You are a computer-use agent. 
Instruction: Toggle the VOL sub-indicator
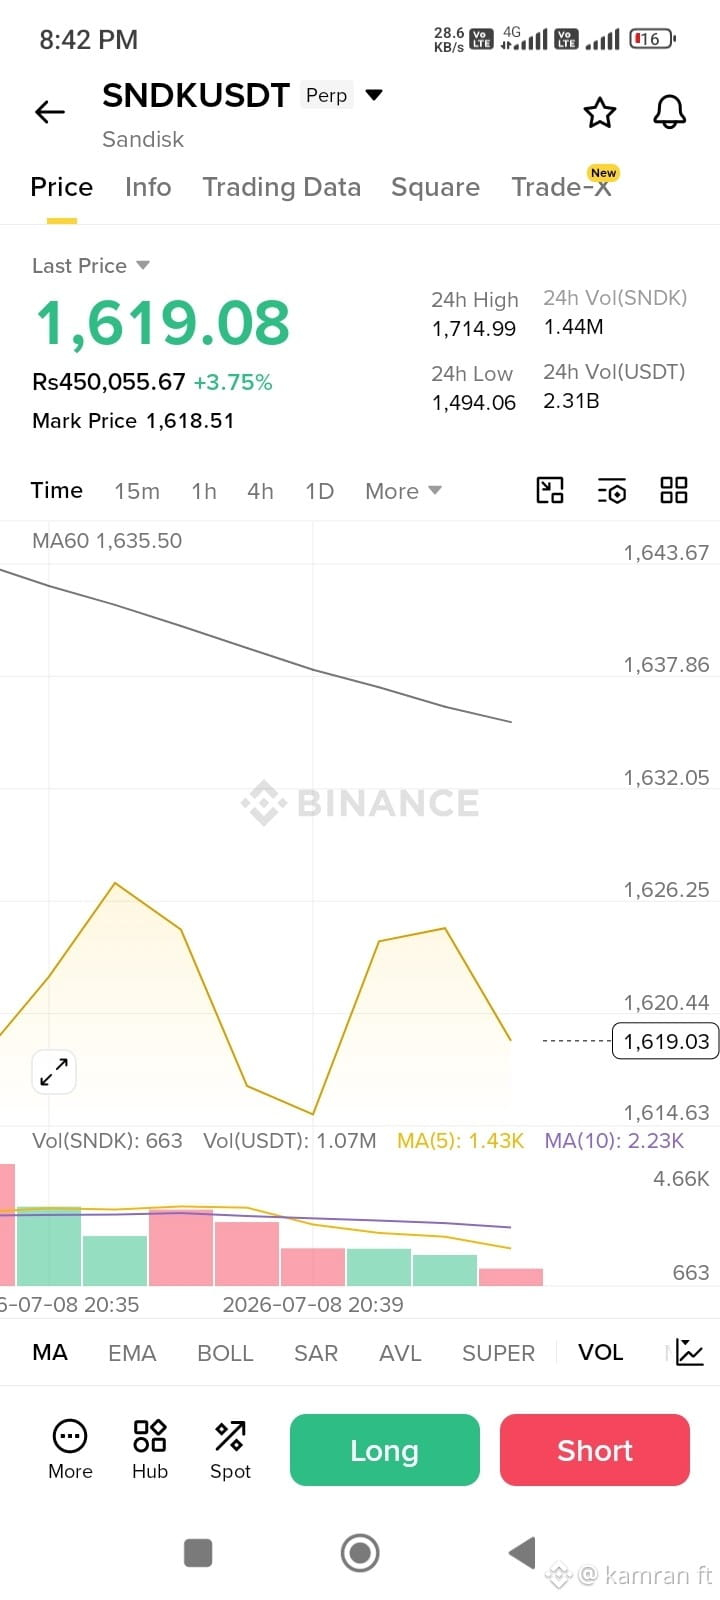pos(600,1352)
